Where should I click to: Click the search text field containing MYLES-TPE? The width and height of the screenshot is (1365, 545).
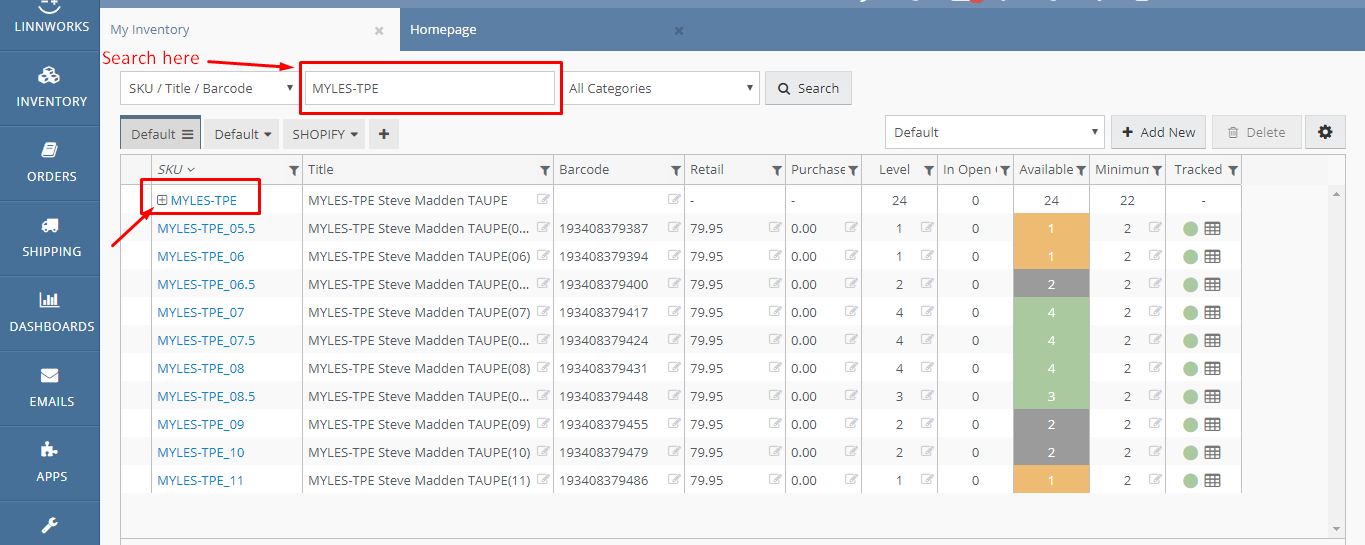pyautogui.click(x=430, y=88)
